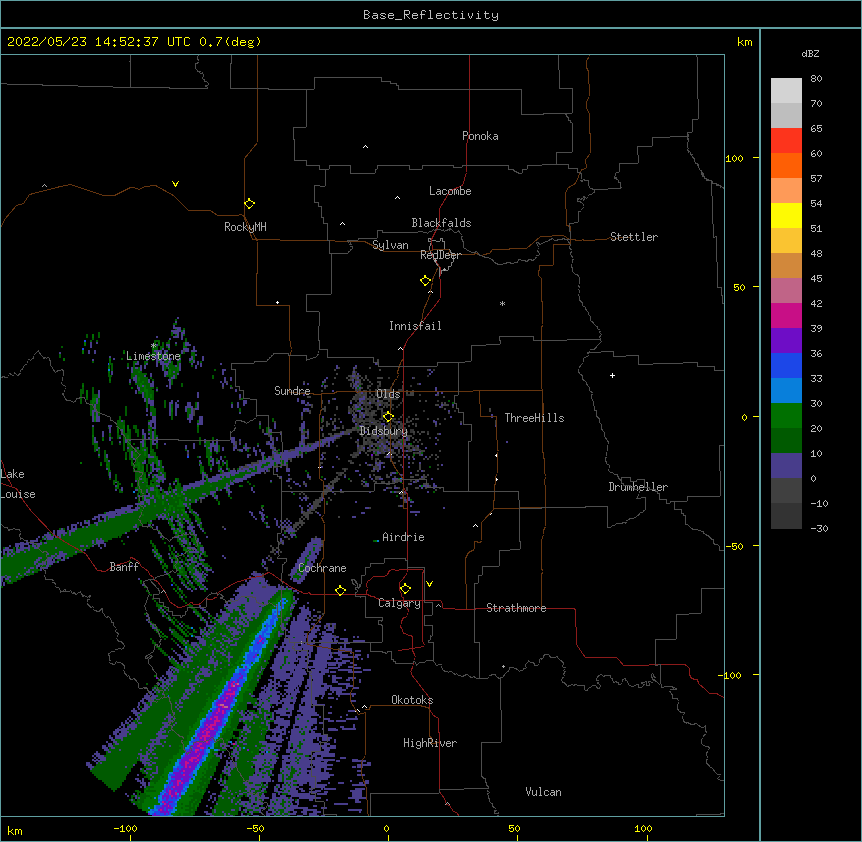The width and height of the screenshot is (862, 842).
Task: Click the Okotoks town label
Action: [x=412, y=700]
